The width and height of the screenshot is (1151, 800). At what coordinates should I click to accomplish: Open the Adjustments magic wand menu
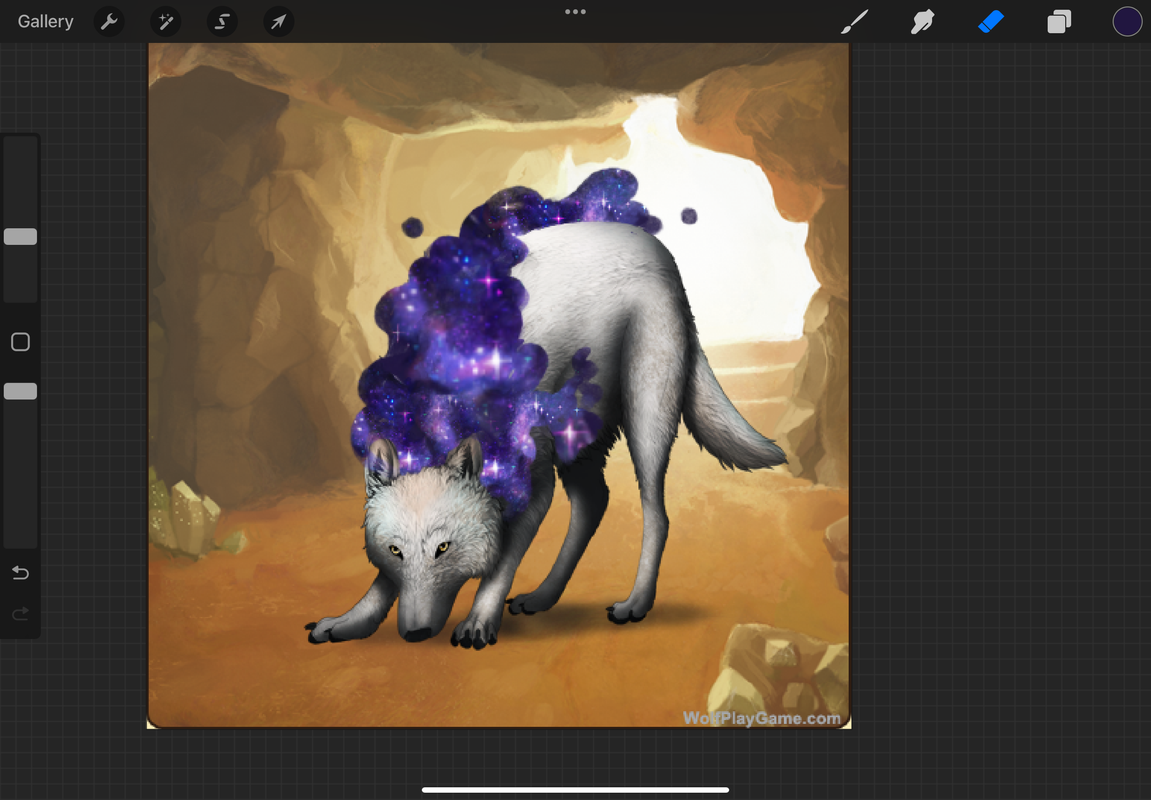pyautogui.click(x=166, y=22)
